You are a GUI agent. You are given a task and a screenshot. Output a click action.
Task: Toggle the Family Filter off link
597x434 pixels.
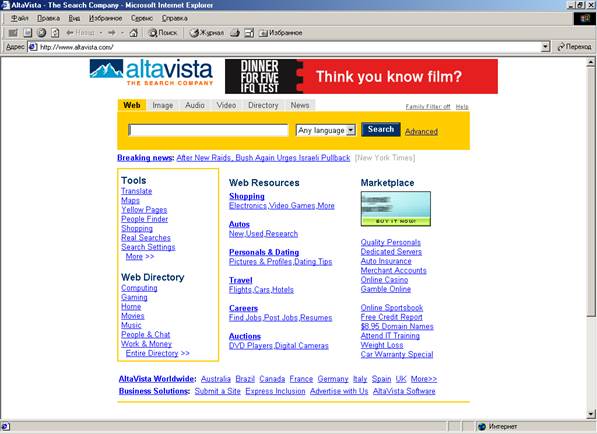[428, 107]
